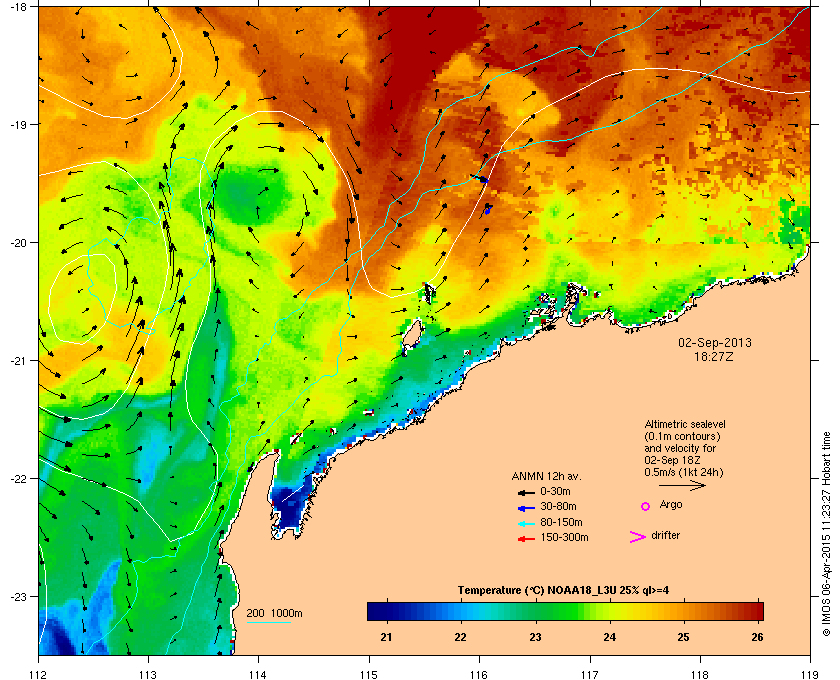Click the dark red end of temperature colorbar

755,611
